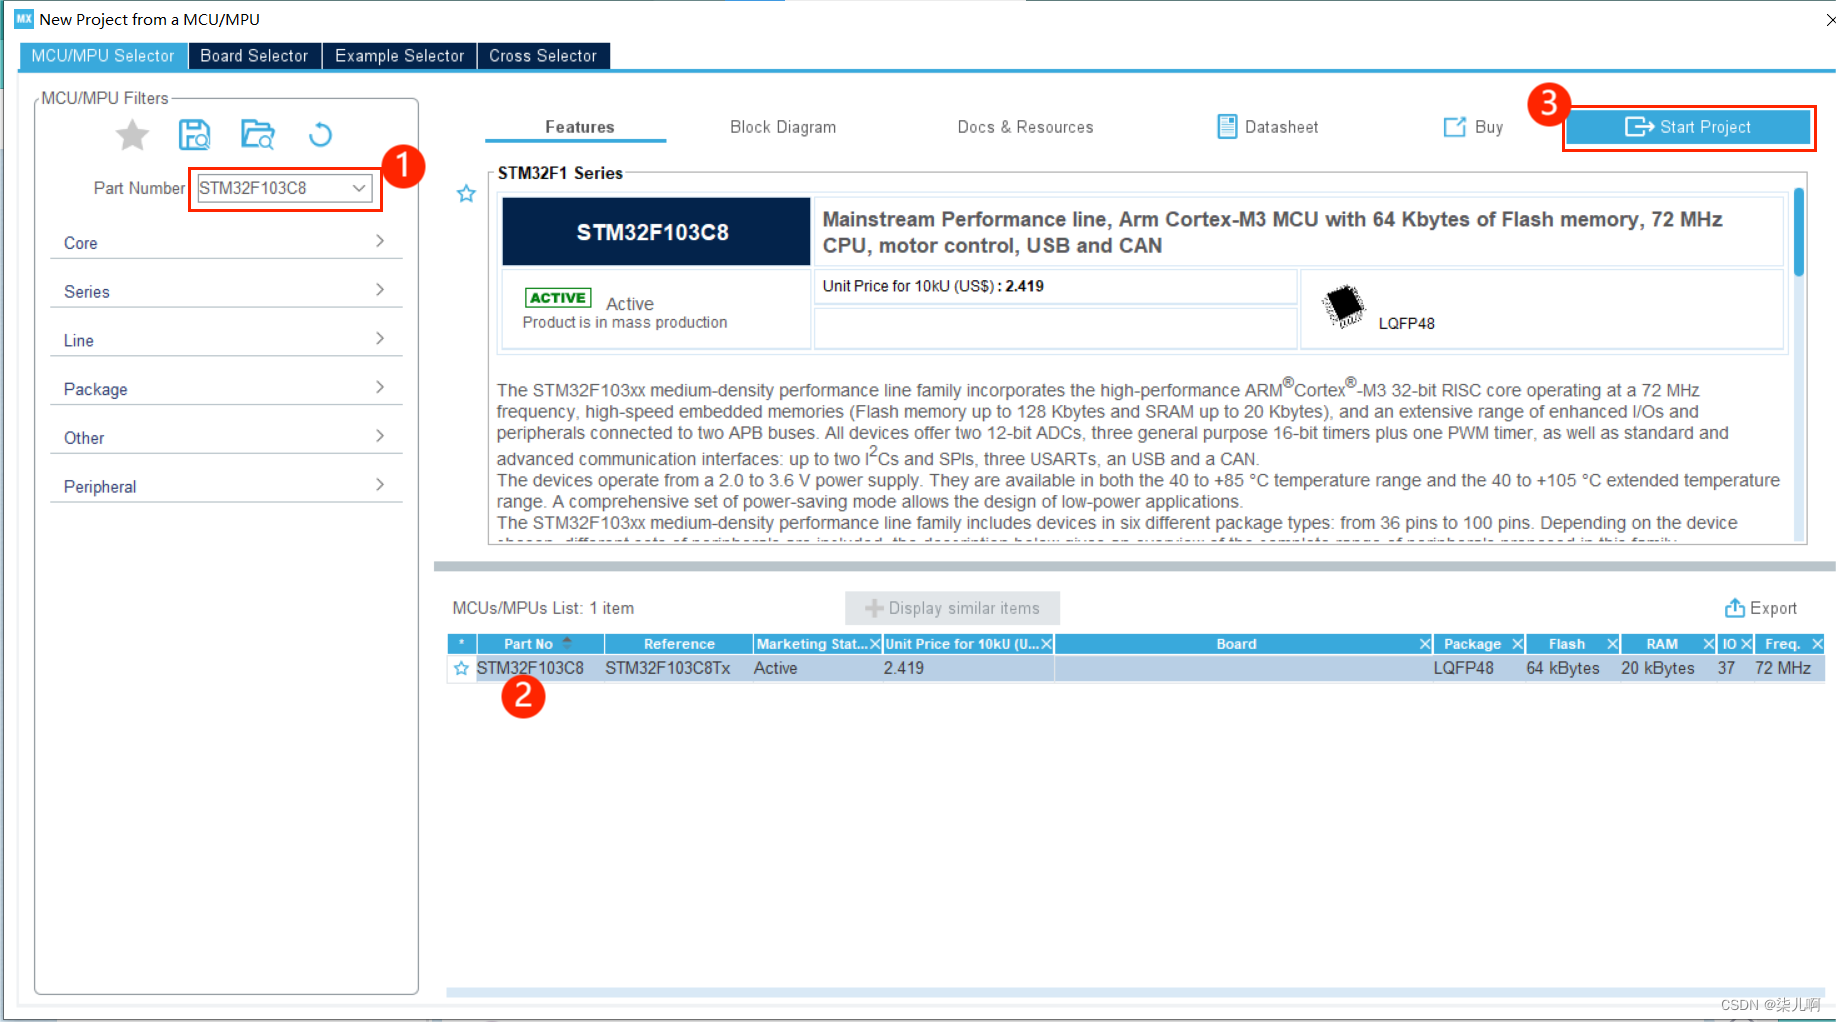This screenshot has height=1022, width=1836.
Task: Click the save search icon in filters
Action: pyautogui.click(x=194, y=134)
